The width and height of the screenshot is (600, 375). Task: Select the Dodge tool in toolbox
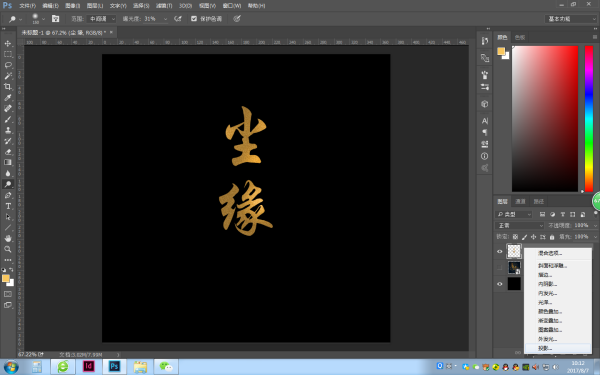point(8,184)
